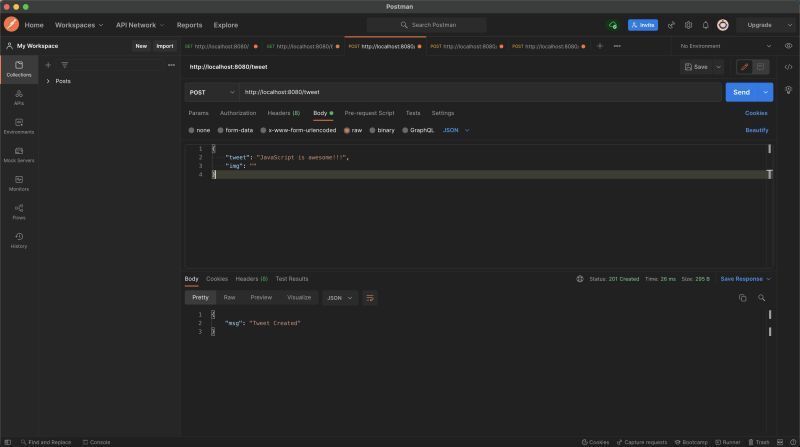This screenshot has height=447, width=800.
Task: Expand the Posts collection
Action: (x=48, y=81)
